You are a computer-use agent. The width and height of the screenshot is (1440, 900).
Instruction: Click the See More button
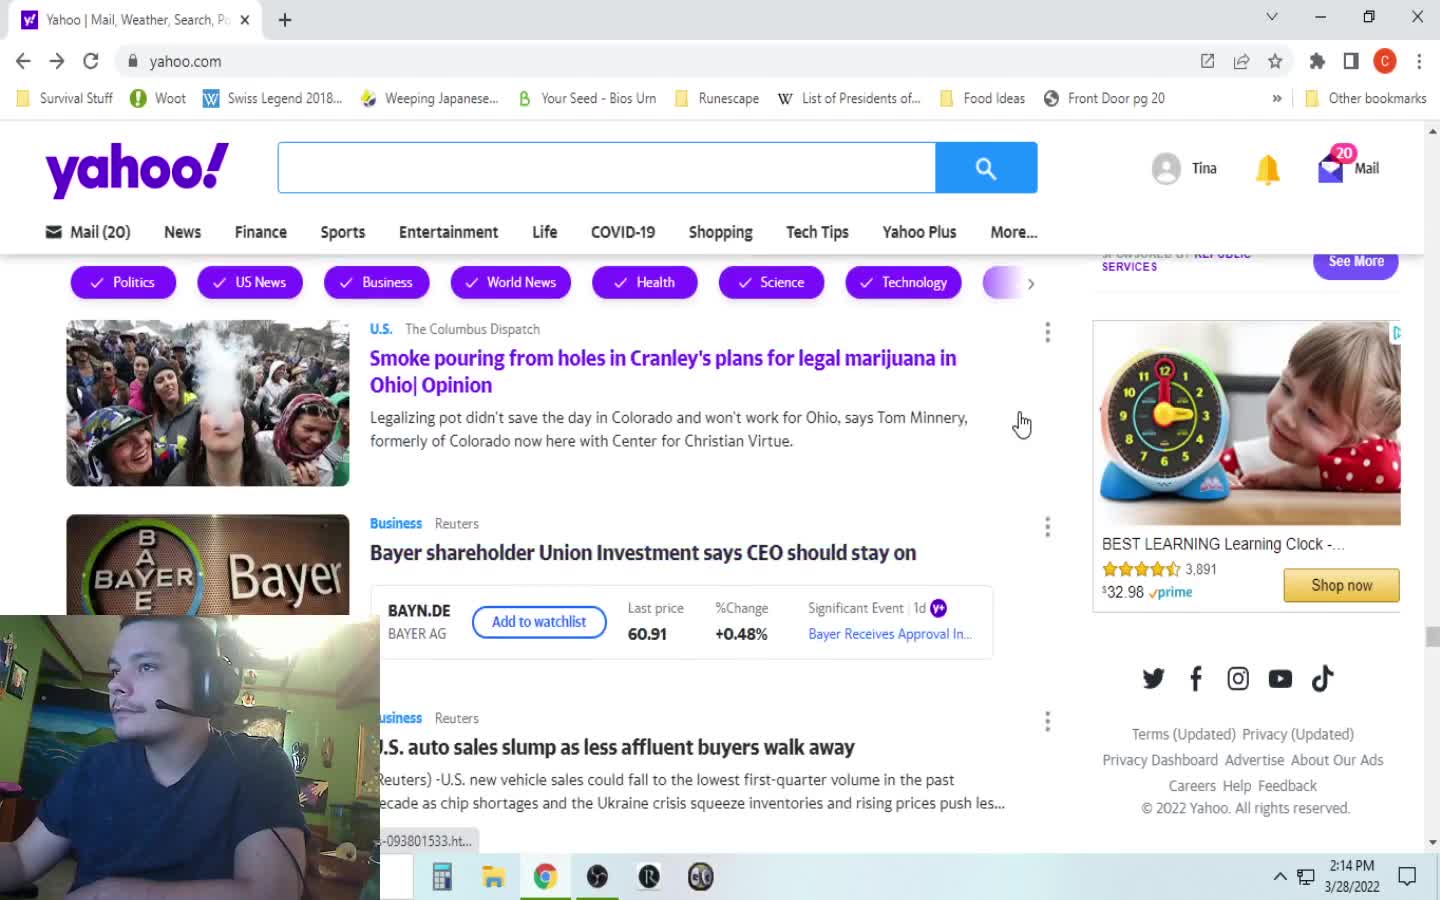(1356, 263)
